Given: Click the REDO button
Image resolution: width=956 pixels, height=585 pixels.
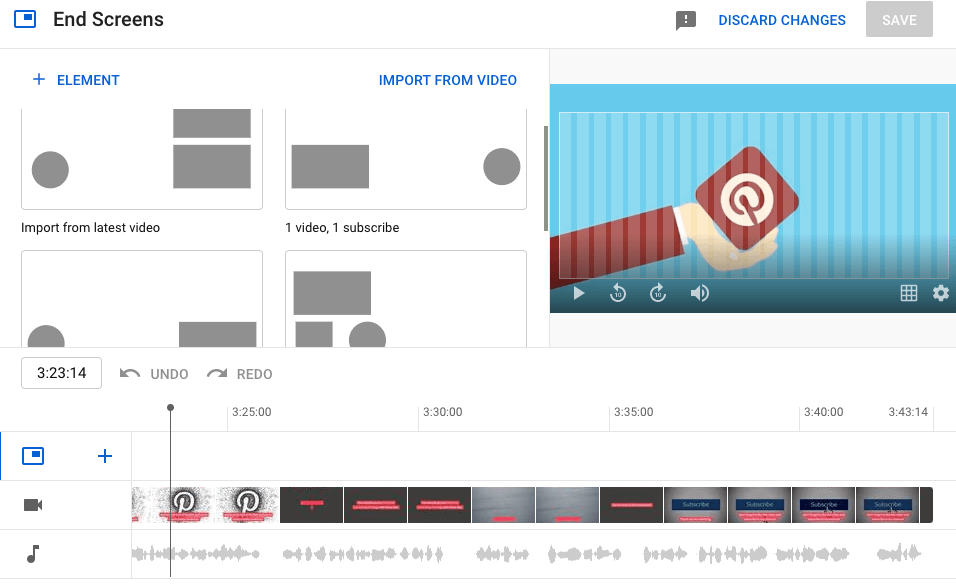Looking at the screenshot, I should (x=240, y=373).
